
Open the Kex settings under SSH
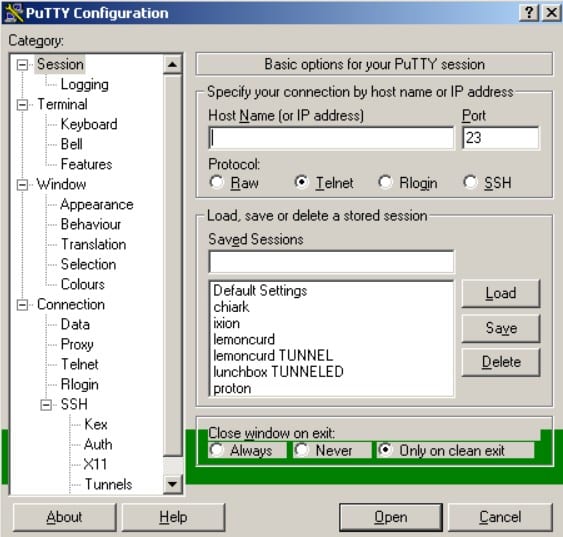[96, 425]
